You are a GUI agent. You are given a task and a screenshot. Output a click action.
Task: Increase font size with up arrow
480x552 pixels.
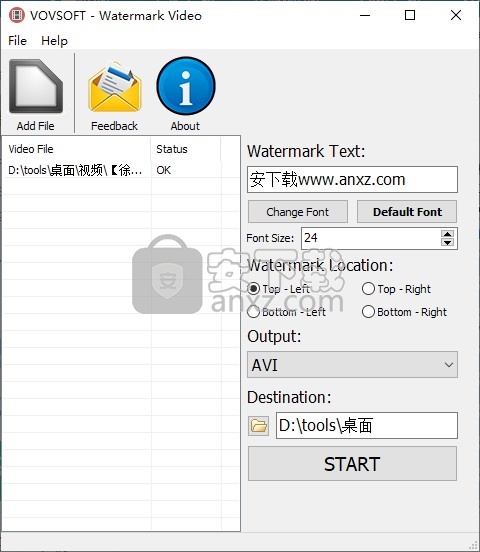[x=447, y=234]
